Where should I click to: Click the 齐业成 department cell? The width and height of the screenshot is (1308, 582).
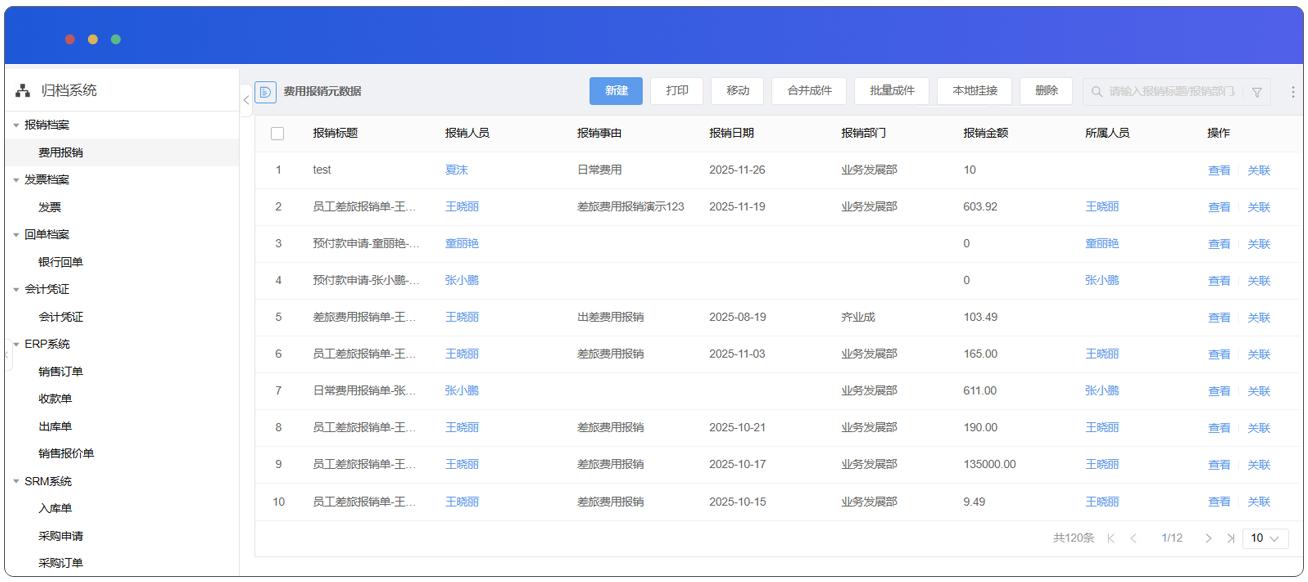point(858,317)
